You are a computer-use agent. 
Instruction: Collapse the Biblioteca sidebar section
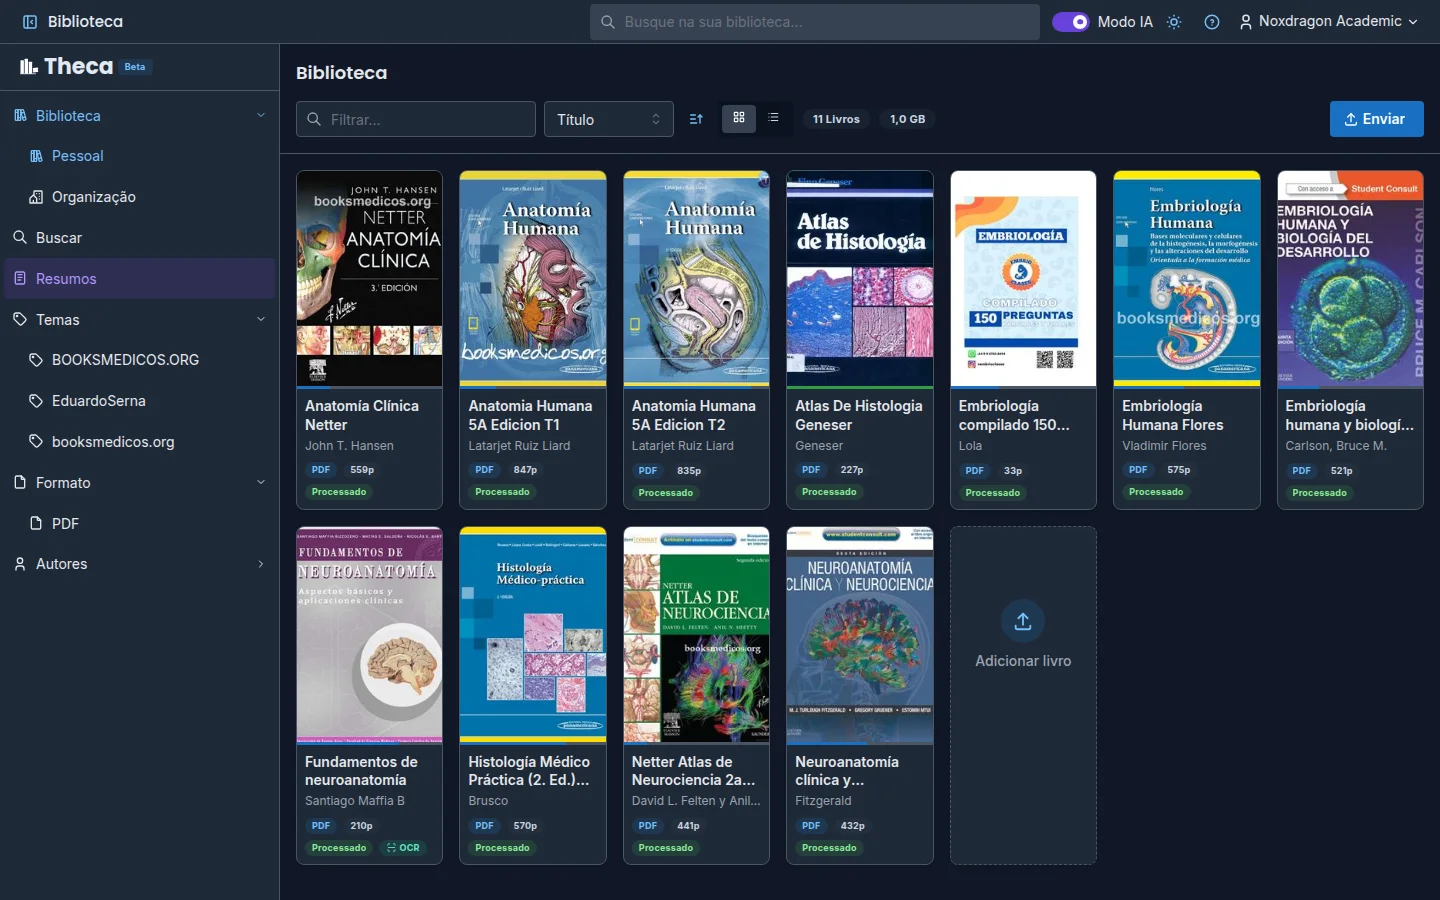(x=261, y=116)
